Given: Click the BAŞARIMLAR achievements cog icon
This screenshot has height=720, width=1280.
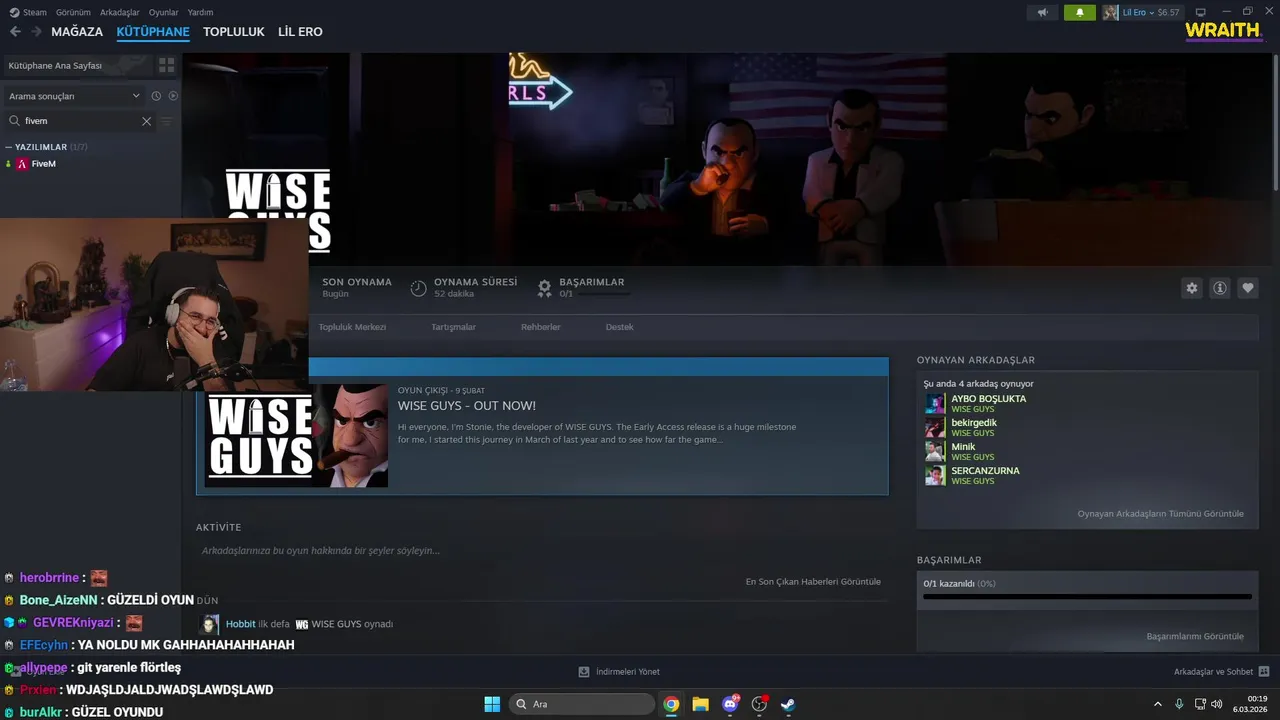Looking at the screenshot, I should (544, 288).
